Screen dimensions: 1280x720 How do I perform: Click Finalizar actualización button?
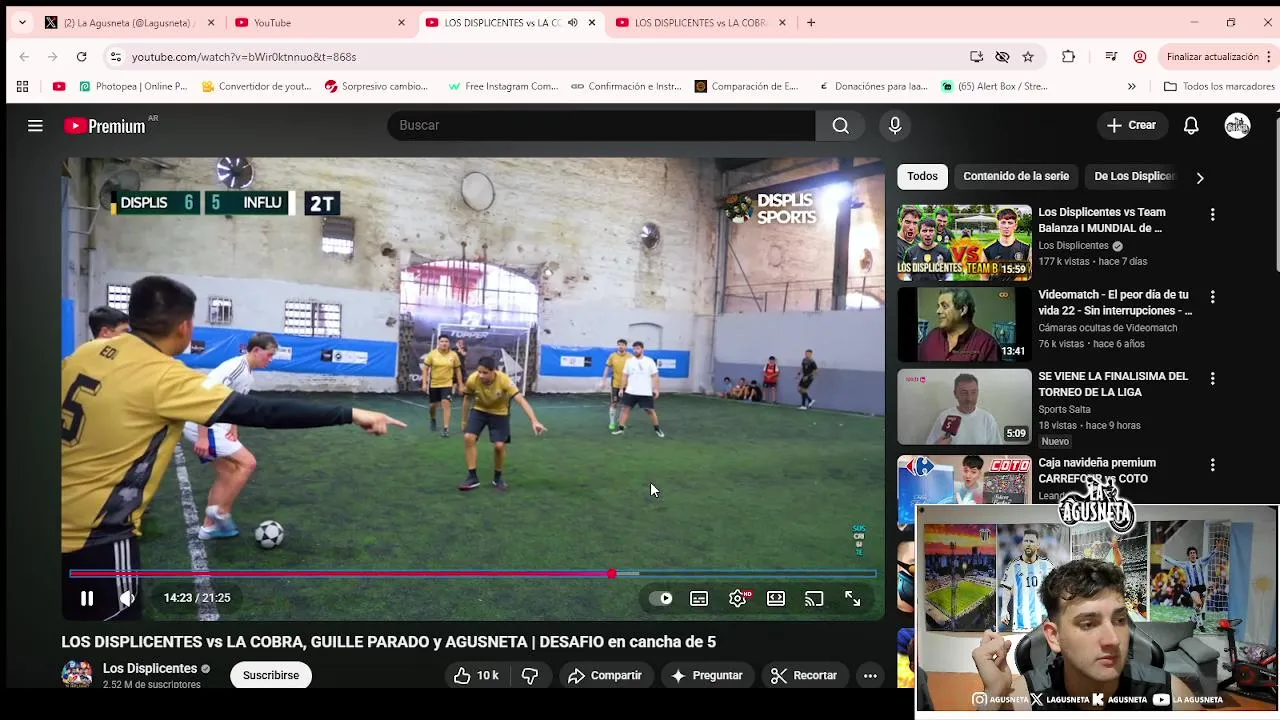tap(1212, 57)
